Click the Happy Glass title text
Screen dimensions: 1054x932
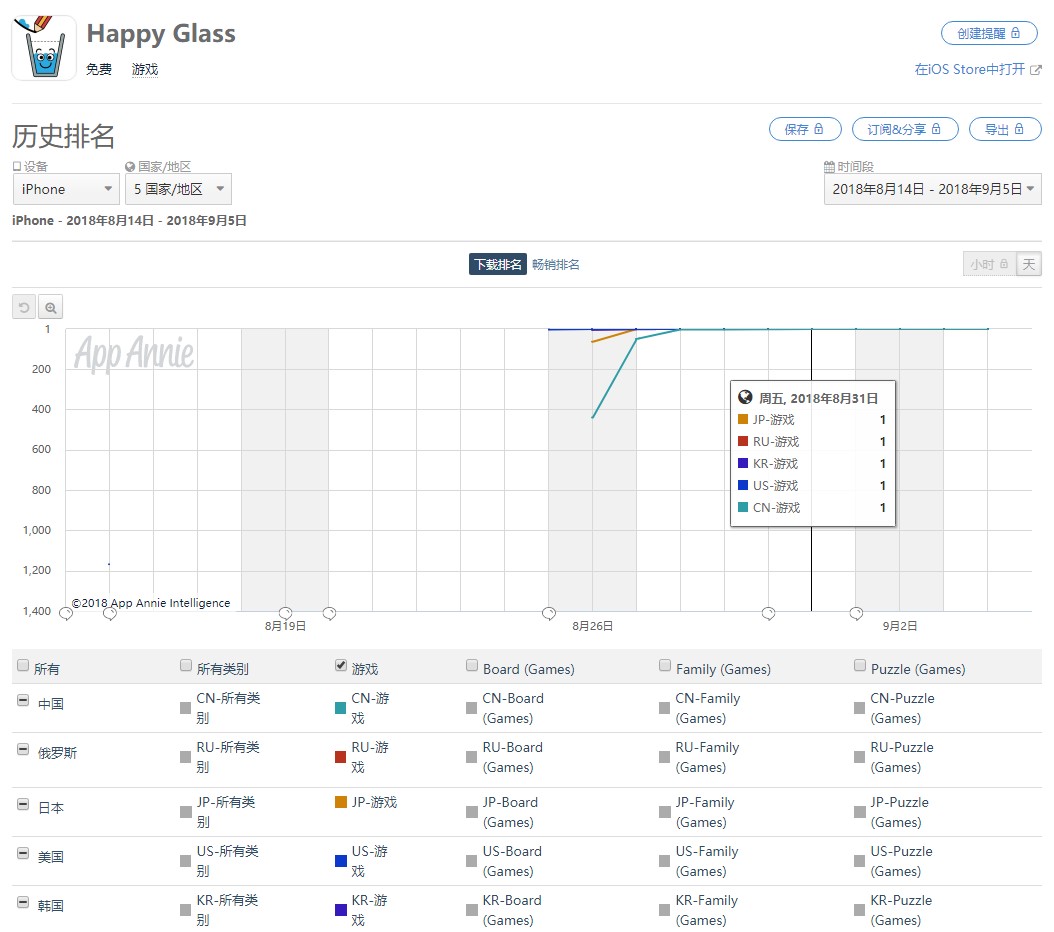coord(161,34)
